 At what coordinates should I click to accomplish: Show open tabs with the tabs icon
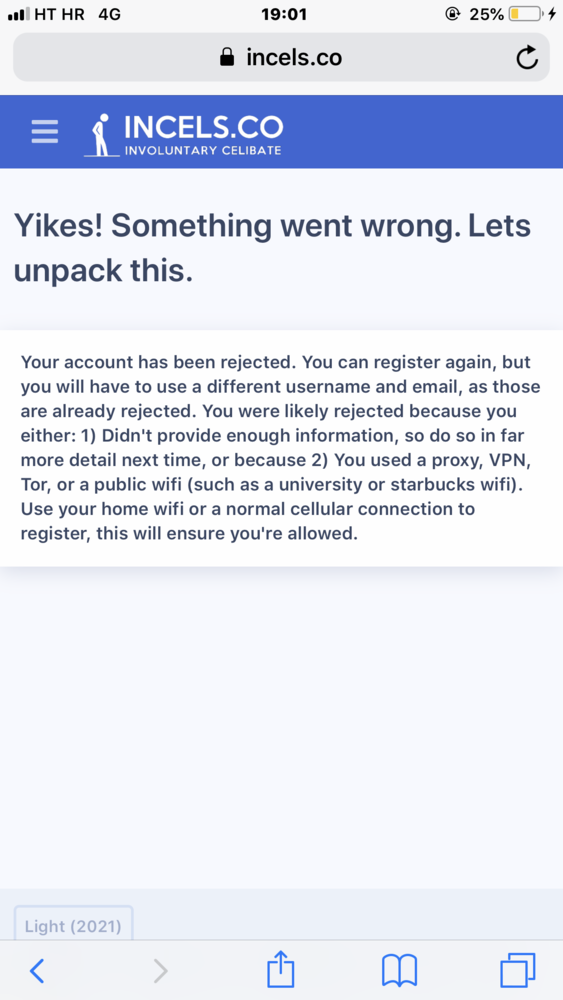(518, 971)
